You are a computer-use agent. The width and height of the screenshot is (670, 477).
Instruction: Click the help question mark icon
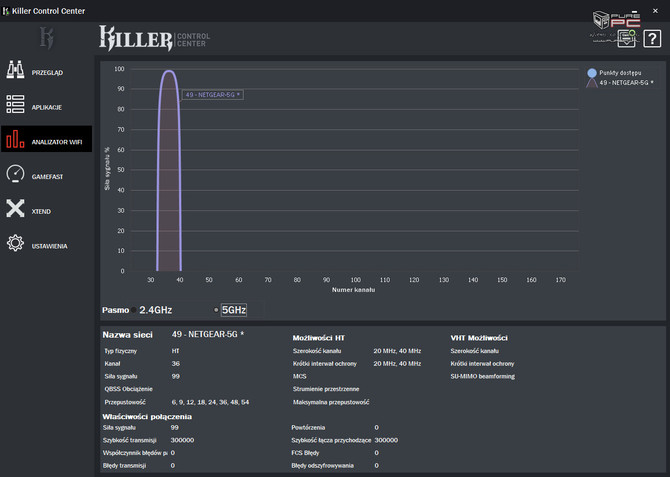[652, 39]
